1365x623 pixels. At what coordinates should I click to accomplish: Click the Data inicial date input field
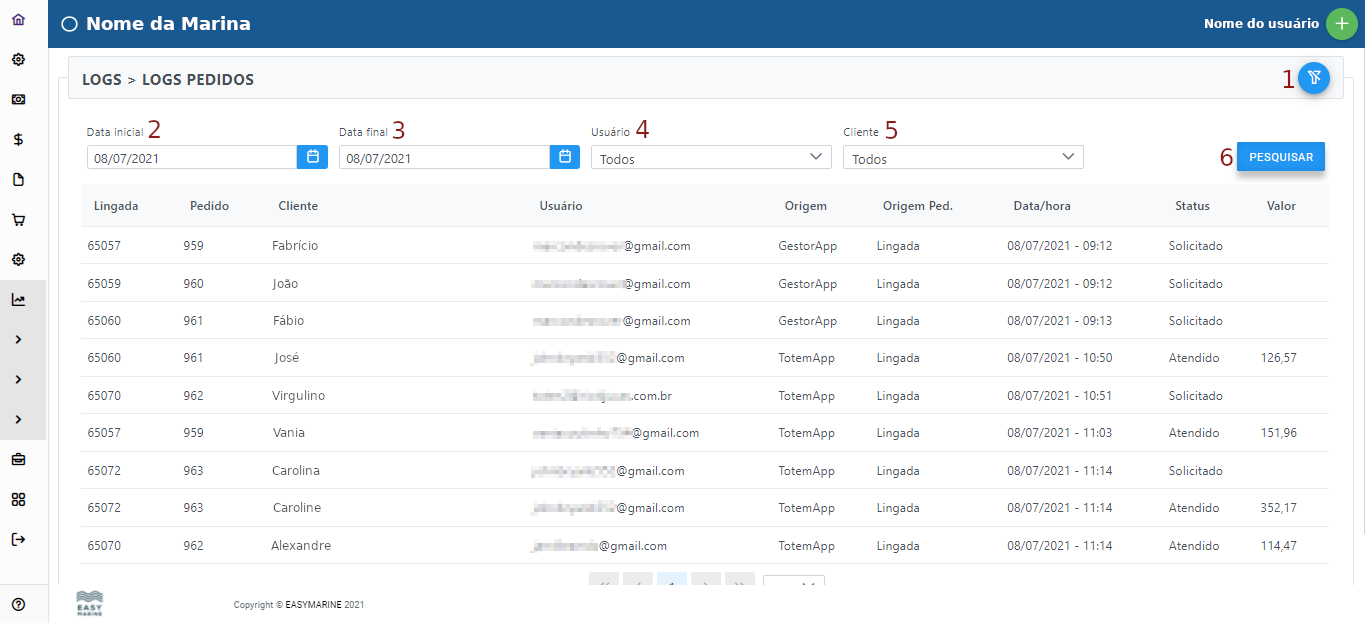tap(191, 158)
